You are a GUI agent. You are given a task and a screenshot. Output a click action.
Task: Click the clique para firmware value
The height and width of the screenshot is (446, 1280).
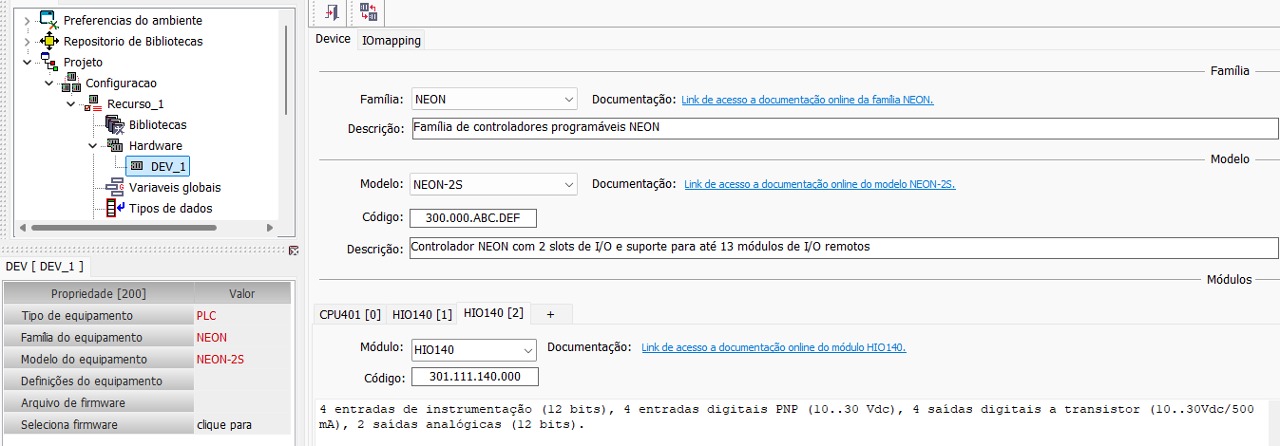(x=224, y=425)
